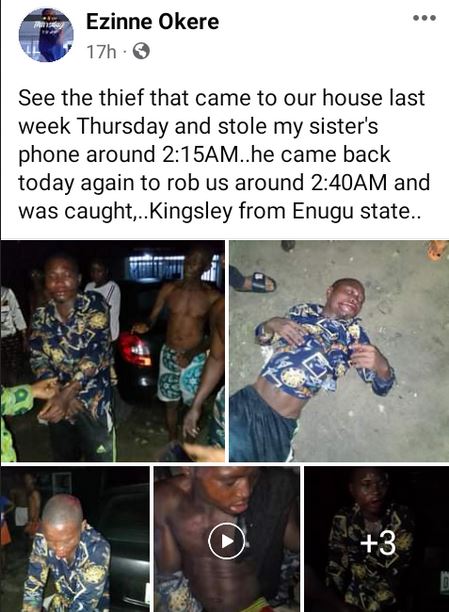Click the Ezinne Okere name link

[152, 21]
